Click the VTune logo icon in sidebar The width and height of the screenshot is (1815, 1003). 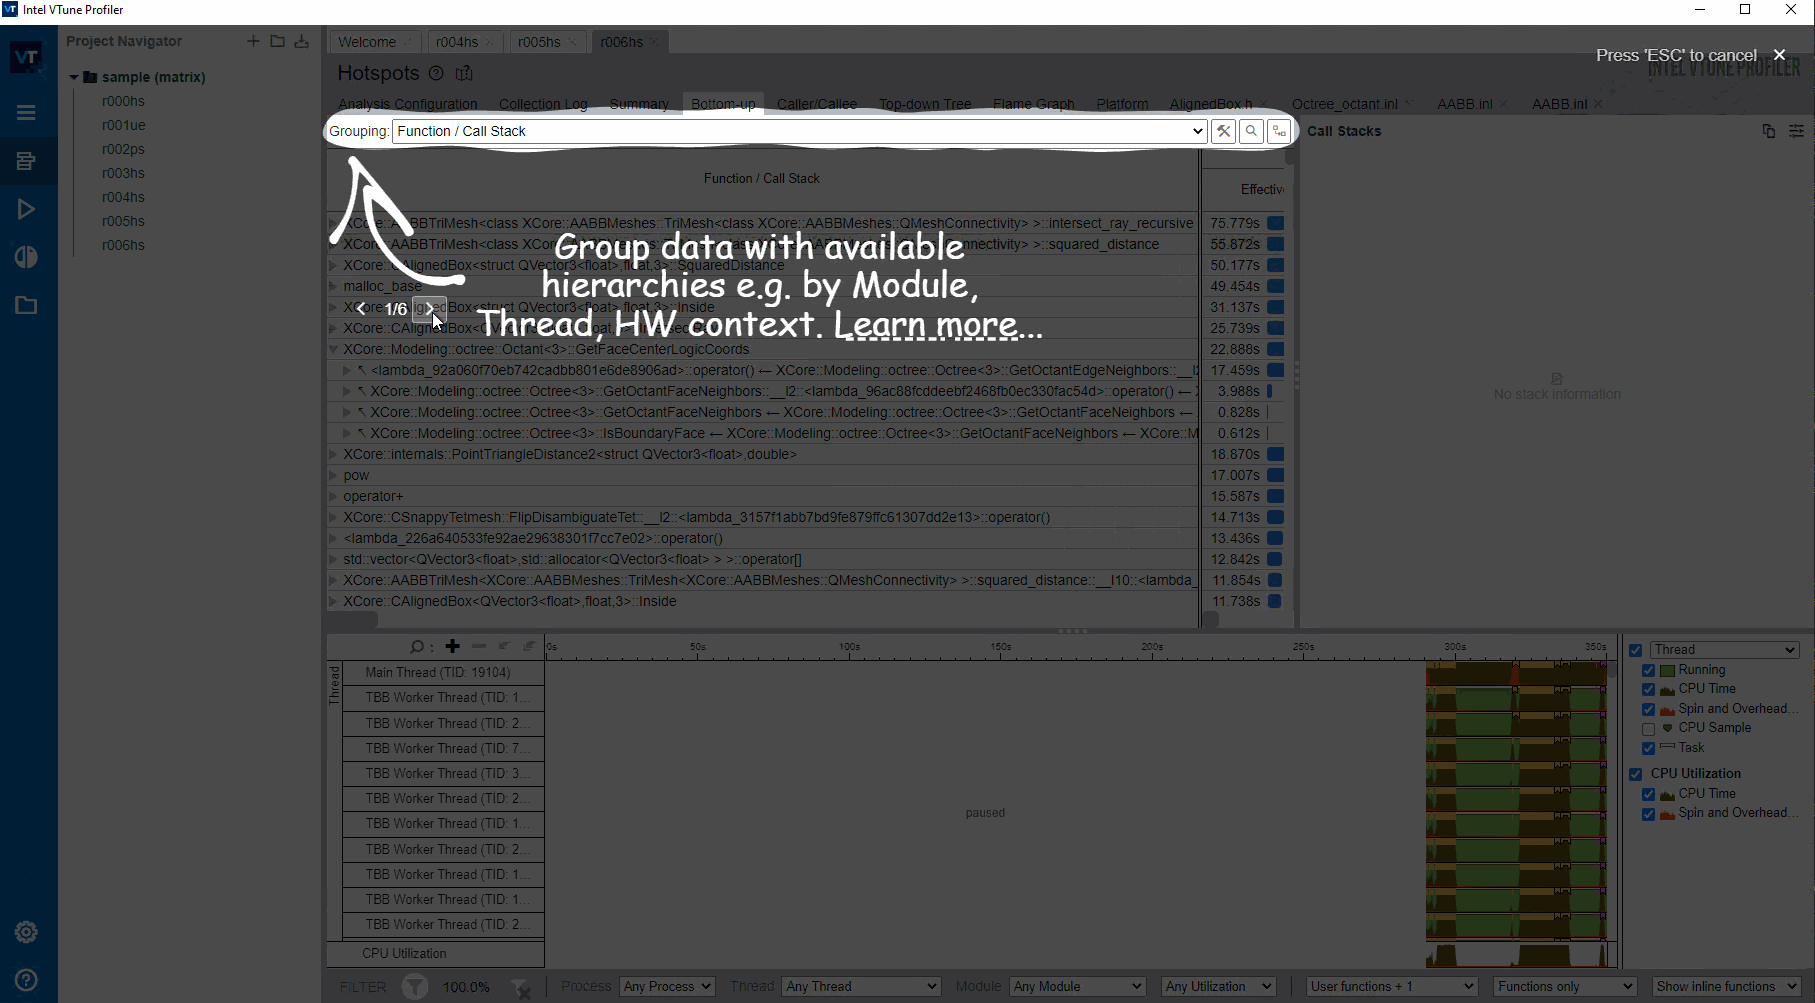tap(26, 57)
